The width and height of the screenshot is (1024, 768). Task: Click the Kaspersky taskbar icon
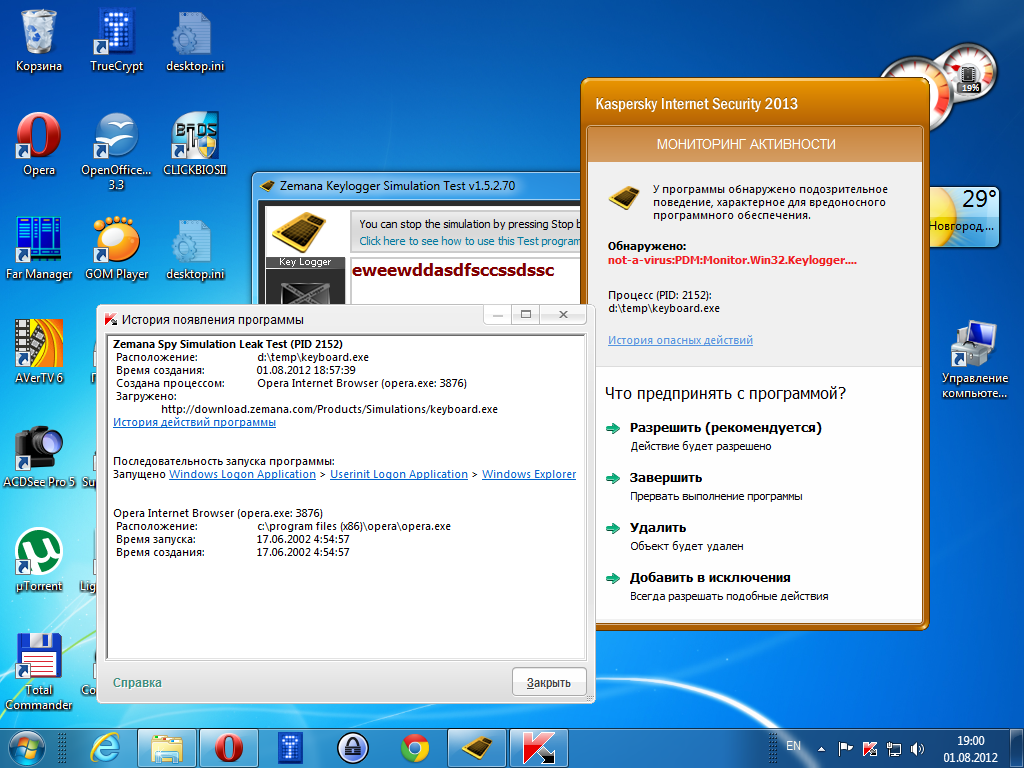[539, 747]
